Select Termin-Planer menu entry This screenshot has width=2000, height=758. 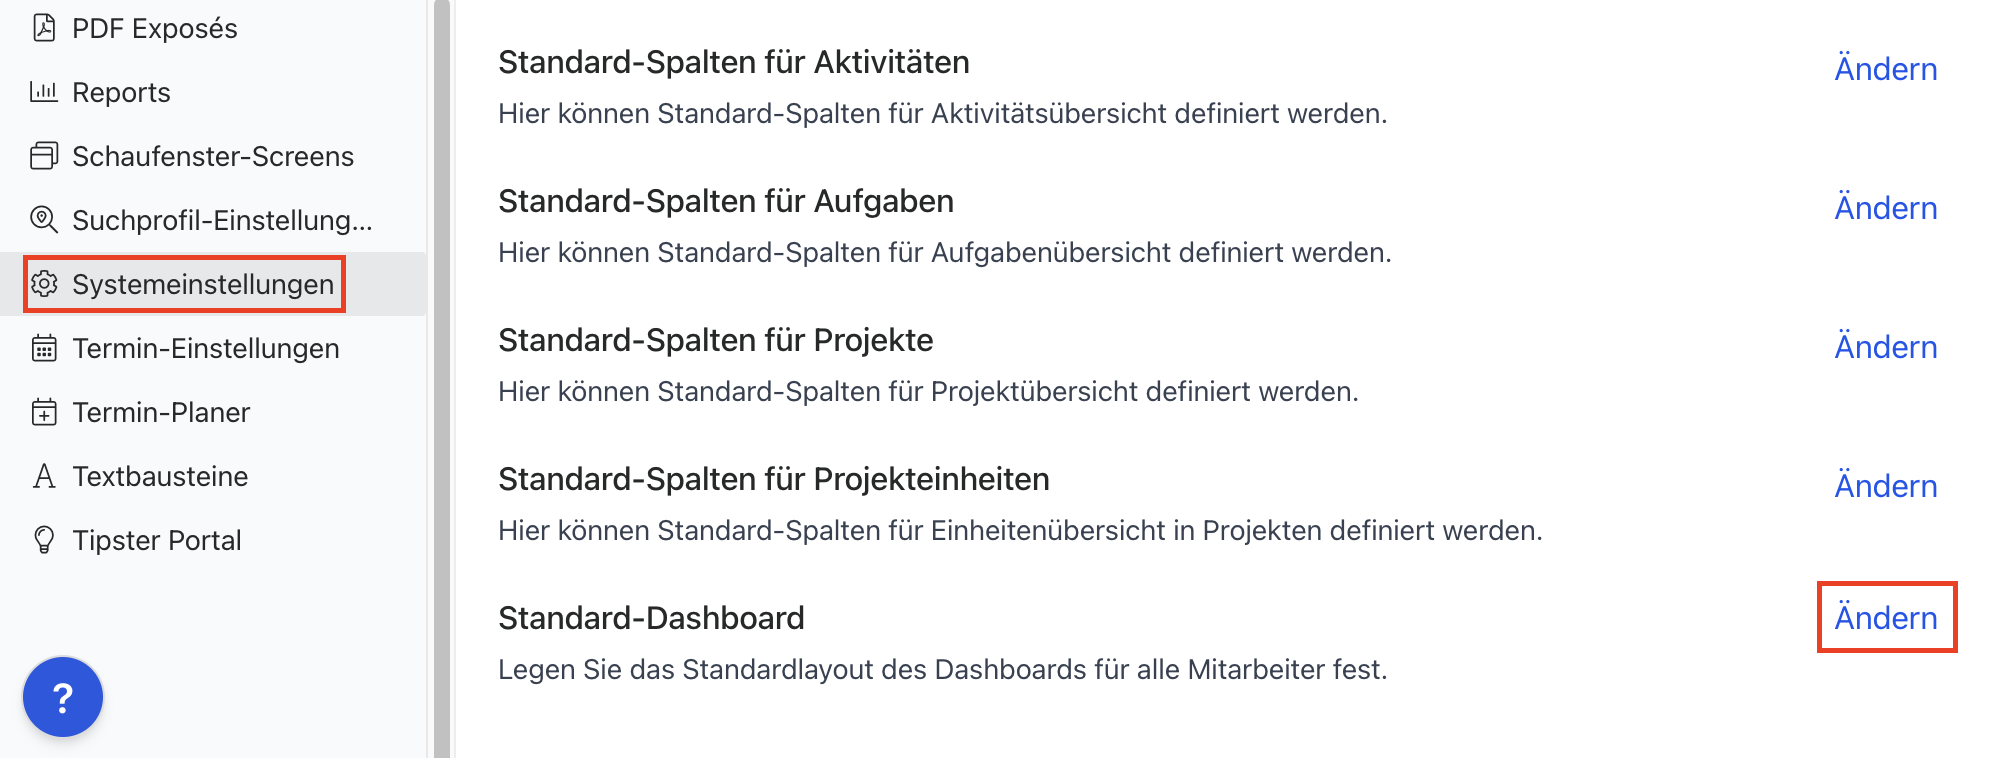coord(161,412)
